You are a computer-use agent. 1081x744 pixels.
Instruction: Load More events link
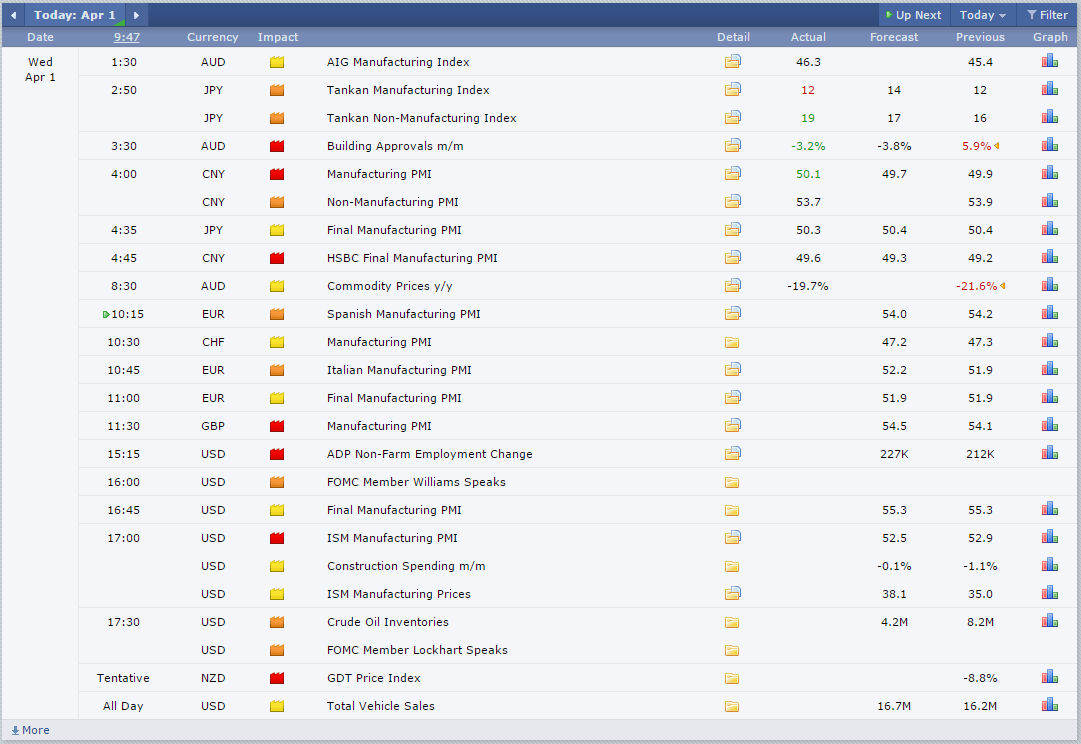tap(30, 730)
